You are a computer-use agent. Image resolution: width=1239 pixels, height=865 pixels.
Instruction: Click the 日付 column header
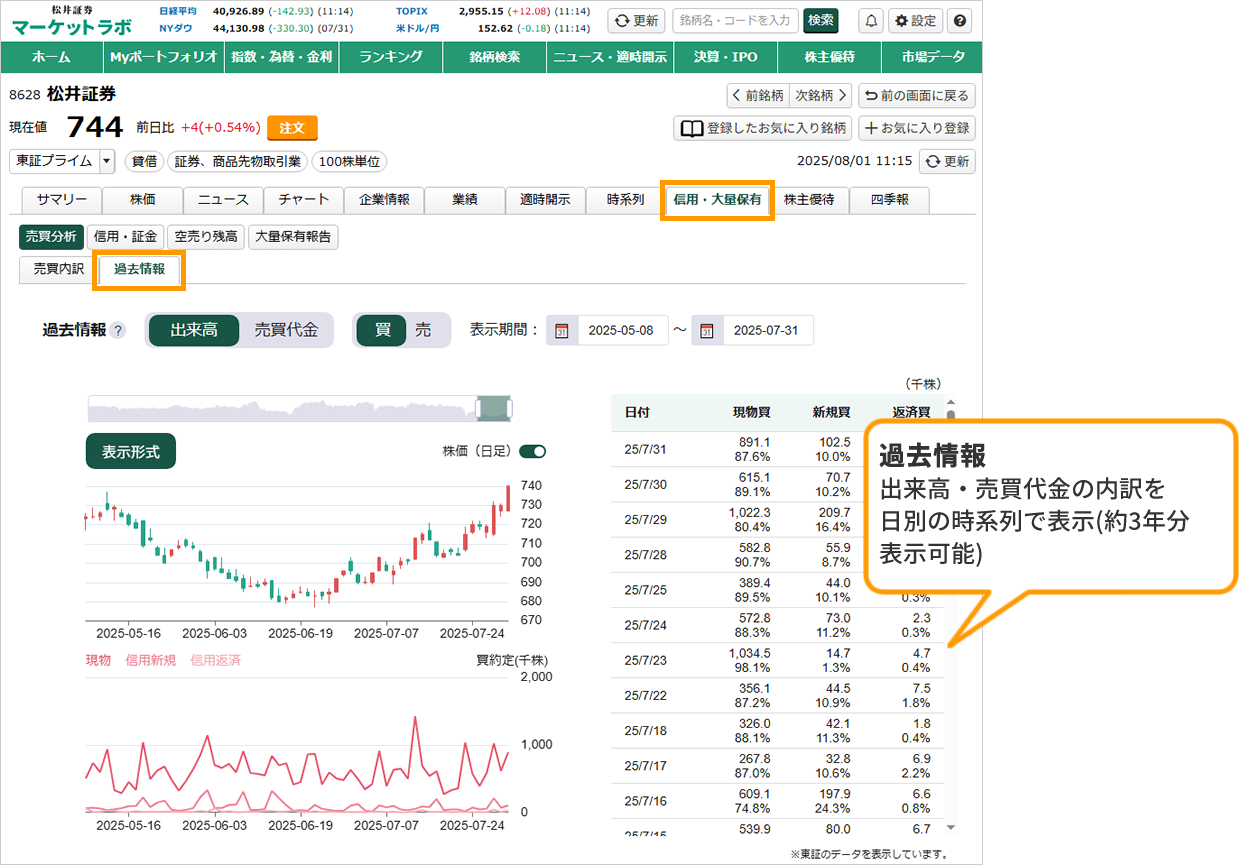tap(637, 412)
